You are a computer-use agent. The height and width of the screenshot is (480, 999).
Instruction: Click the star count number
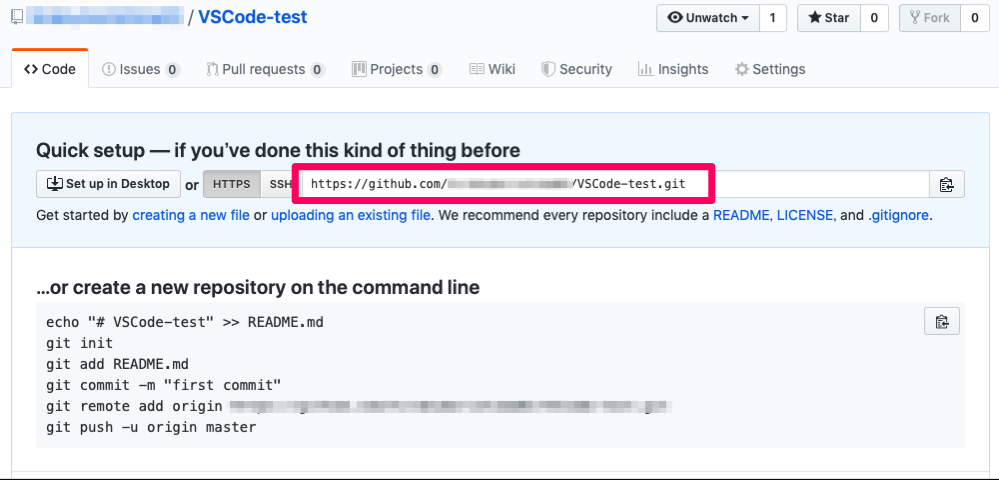click(x=874, y=18)
